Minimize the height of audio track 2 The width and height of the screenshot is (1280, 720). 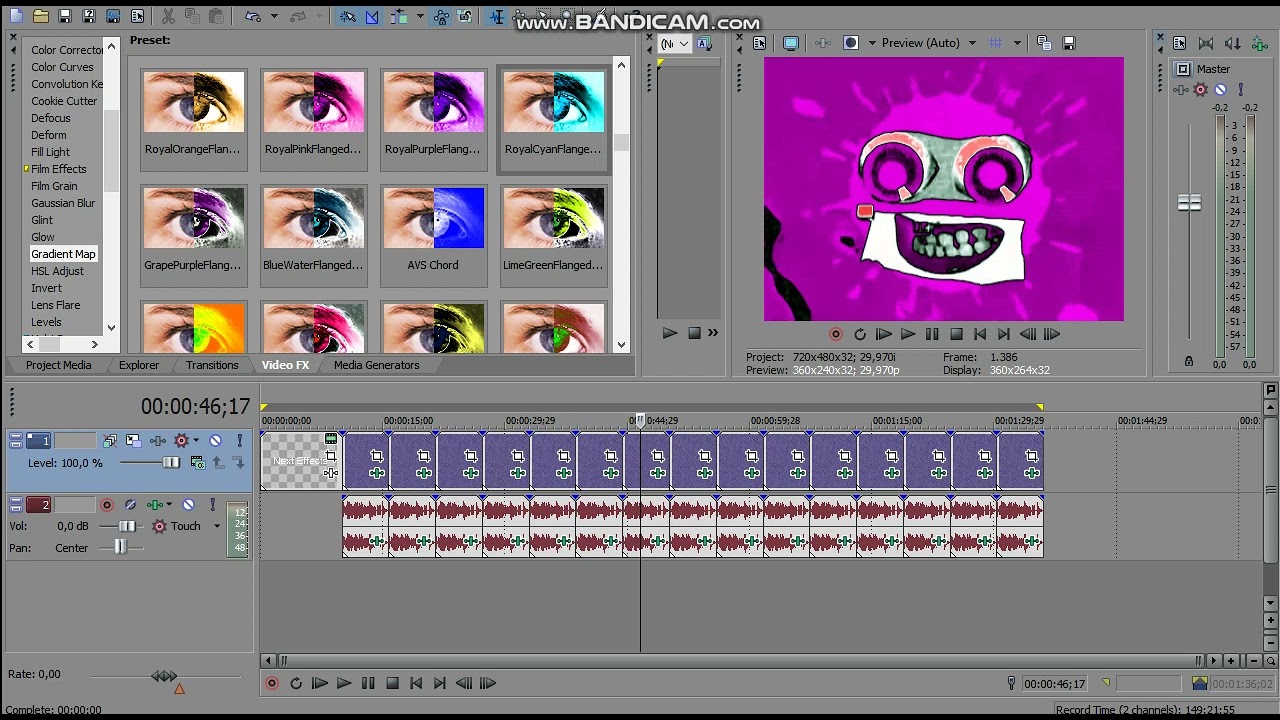click(15, 500)
